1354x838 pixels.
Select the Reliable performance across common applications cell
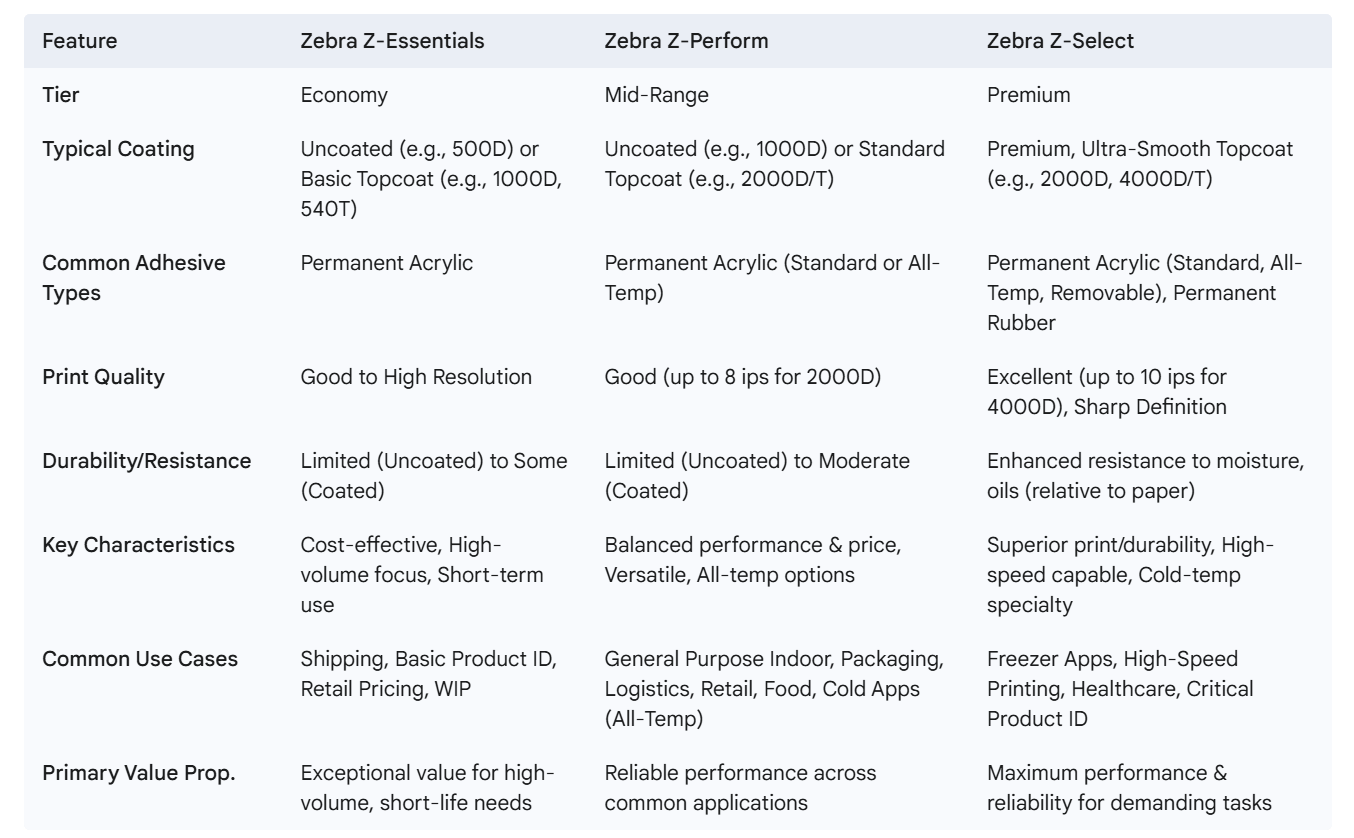coord(740,788)
